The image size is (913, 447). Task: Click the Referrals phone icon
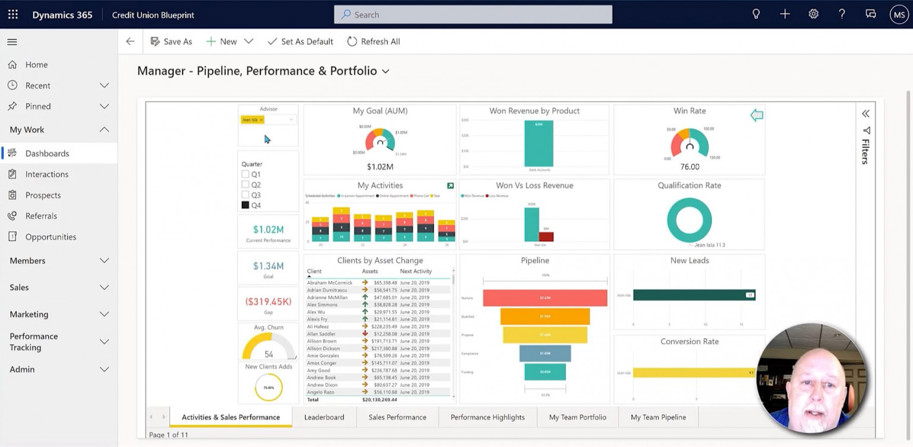point(12,216)
